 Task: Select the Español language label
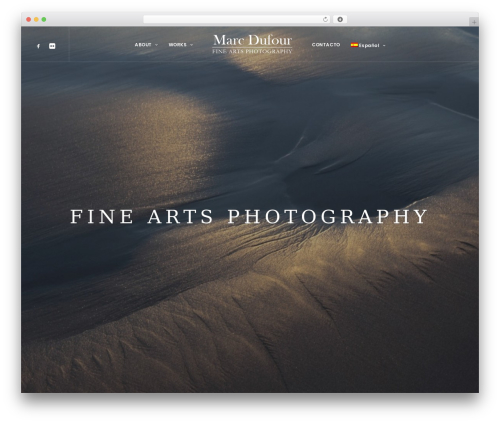369,45
